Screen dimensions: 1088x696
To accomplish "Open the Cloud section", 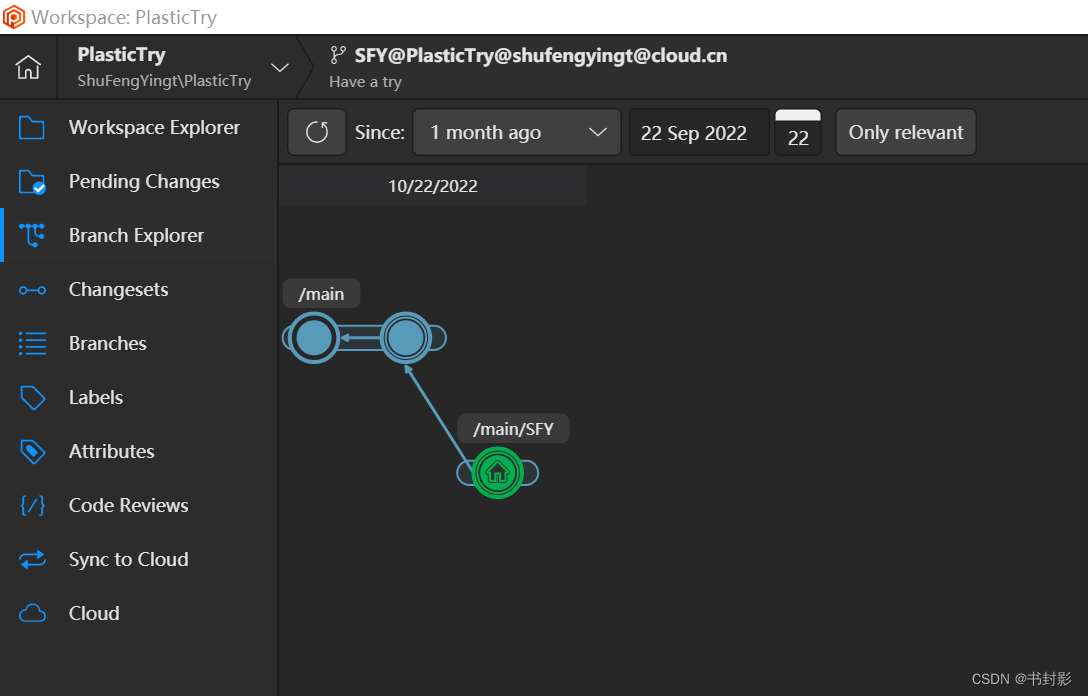I will click(x=139, y=613).
